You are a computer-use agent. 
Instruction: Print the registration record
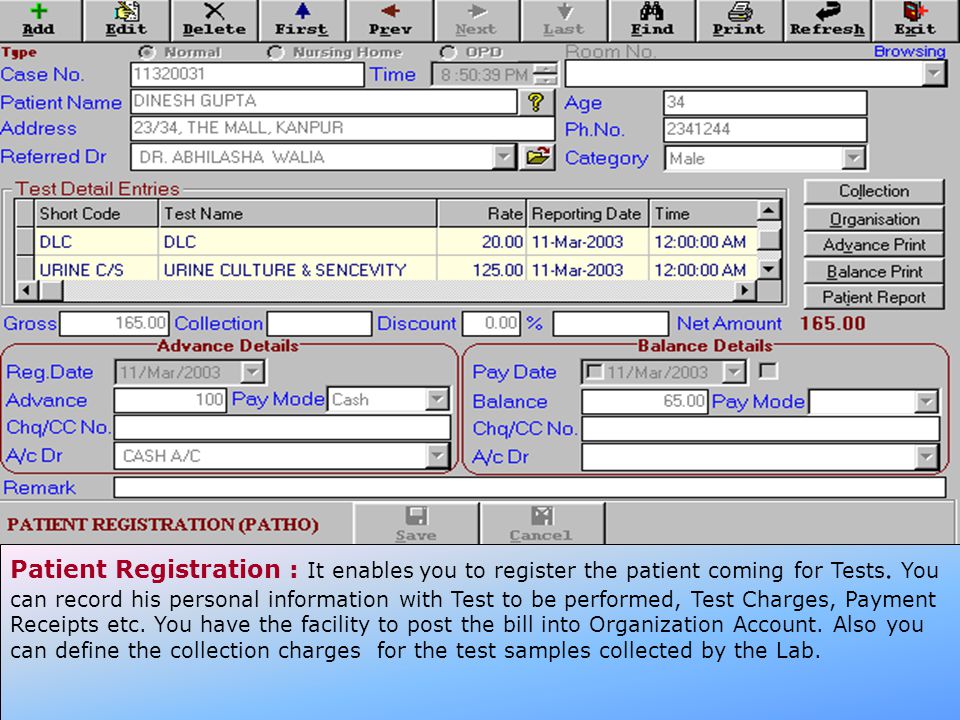pyautogui.click(x=739, y=20)
